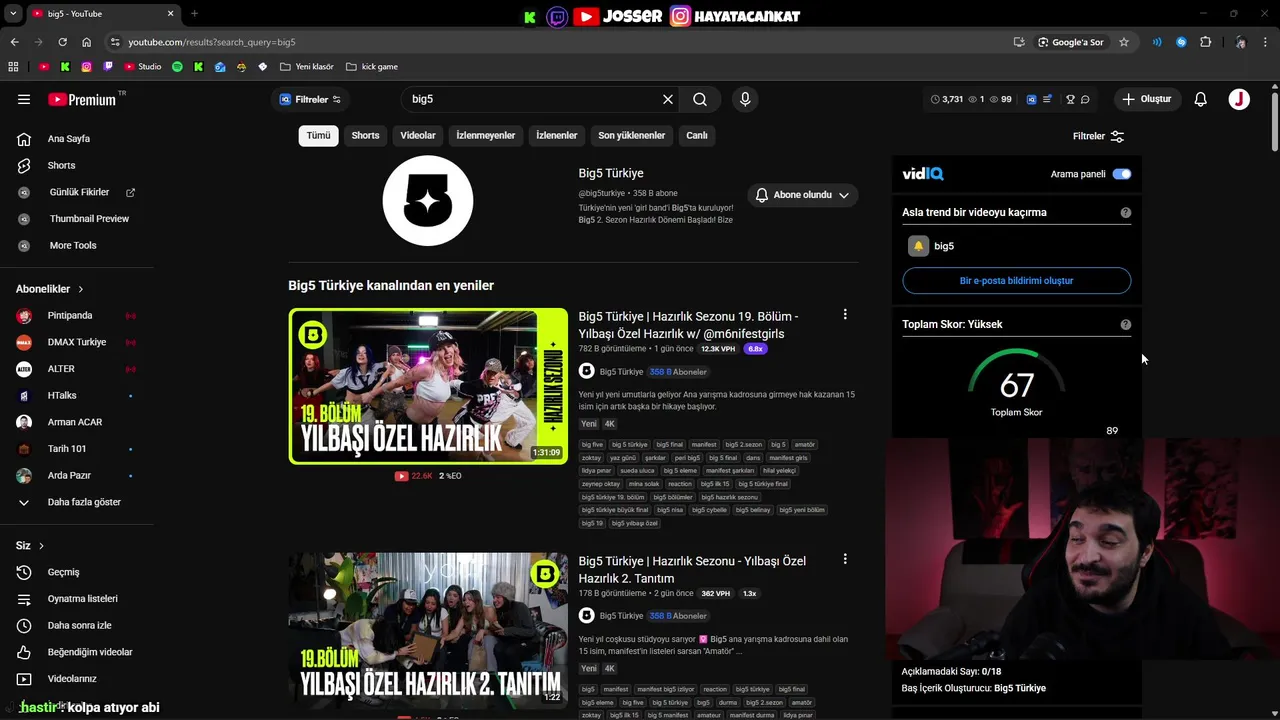Click the magnifier search button
1280x720 pixels.
(x=700, y=99)
